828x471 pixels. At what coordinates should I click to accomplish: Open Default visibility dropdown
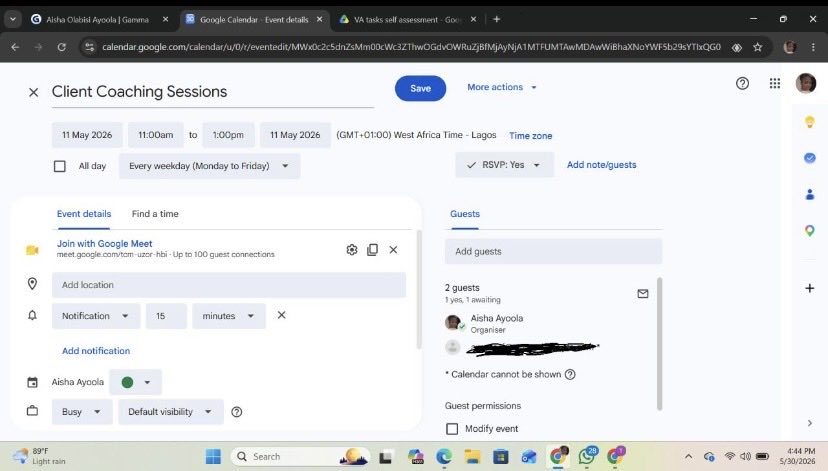pos(171,412)
